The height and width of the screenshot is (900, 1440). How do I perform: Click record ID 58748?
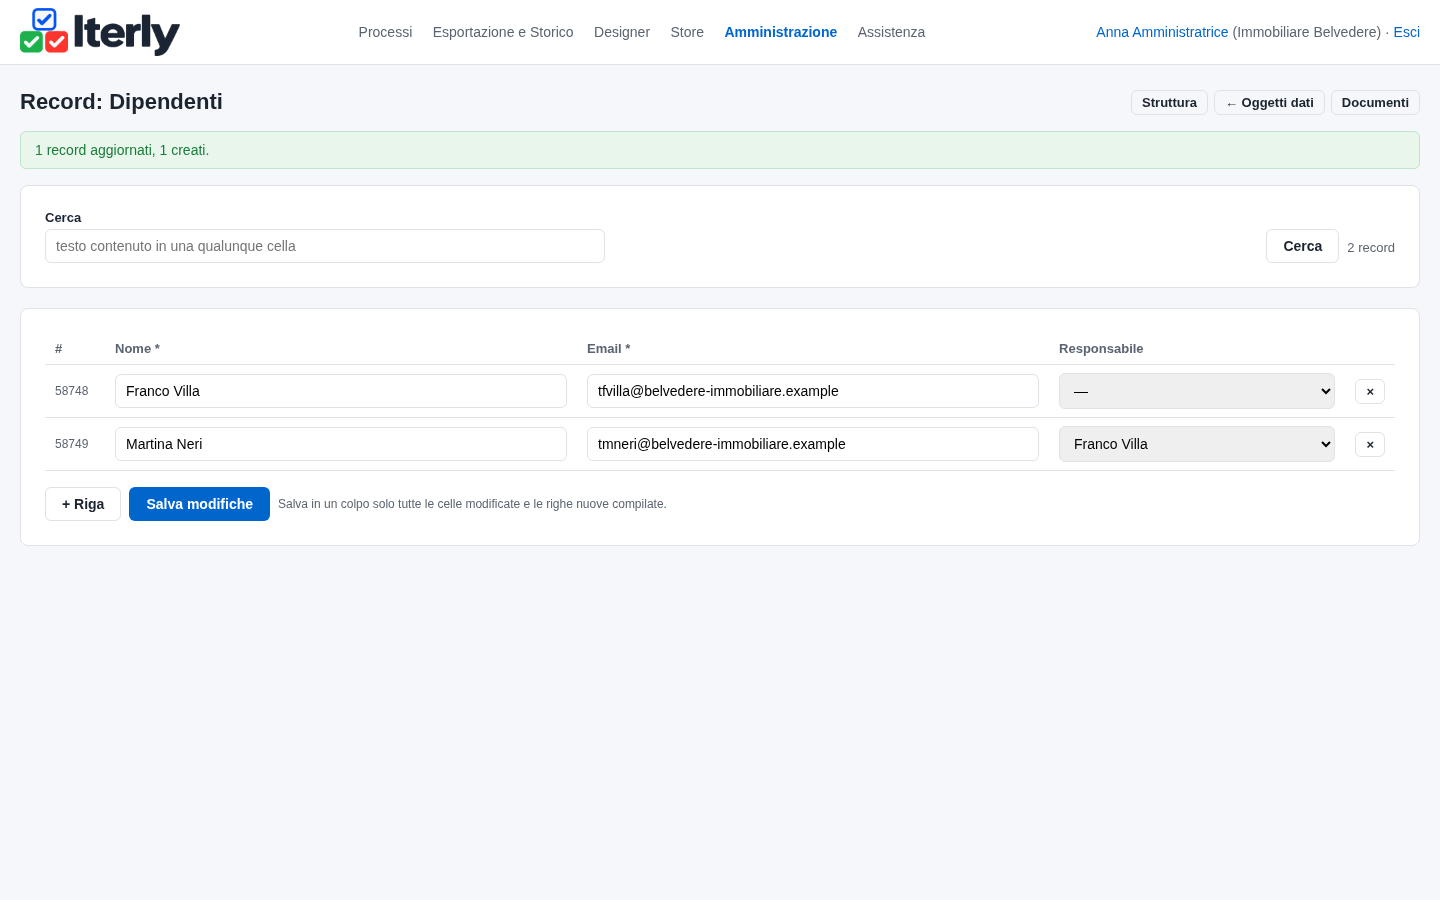click(x=71, y=391)
